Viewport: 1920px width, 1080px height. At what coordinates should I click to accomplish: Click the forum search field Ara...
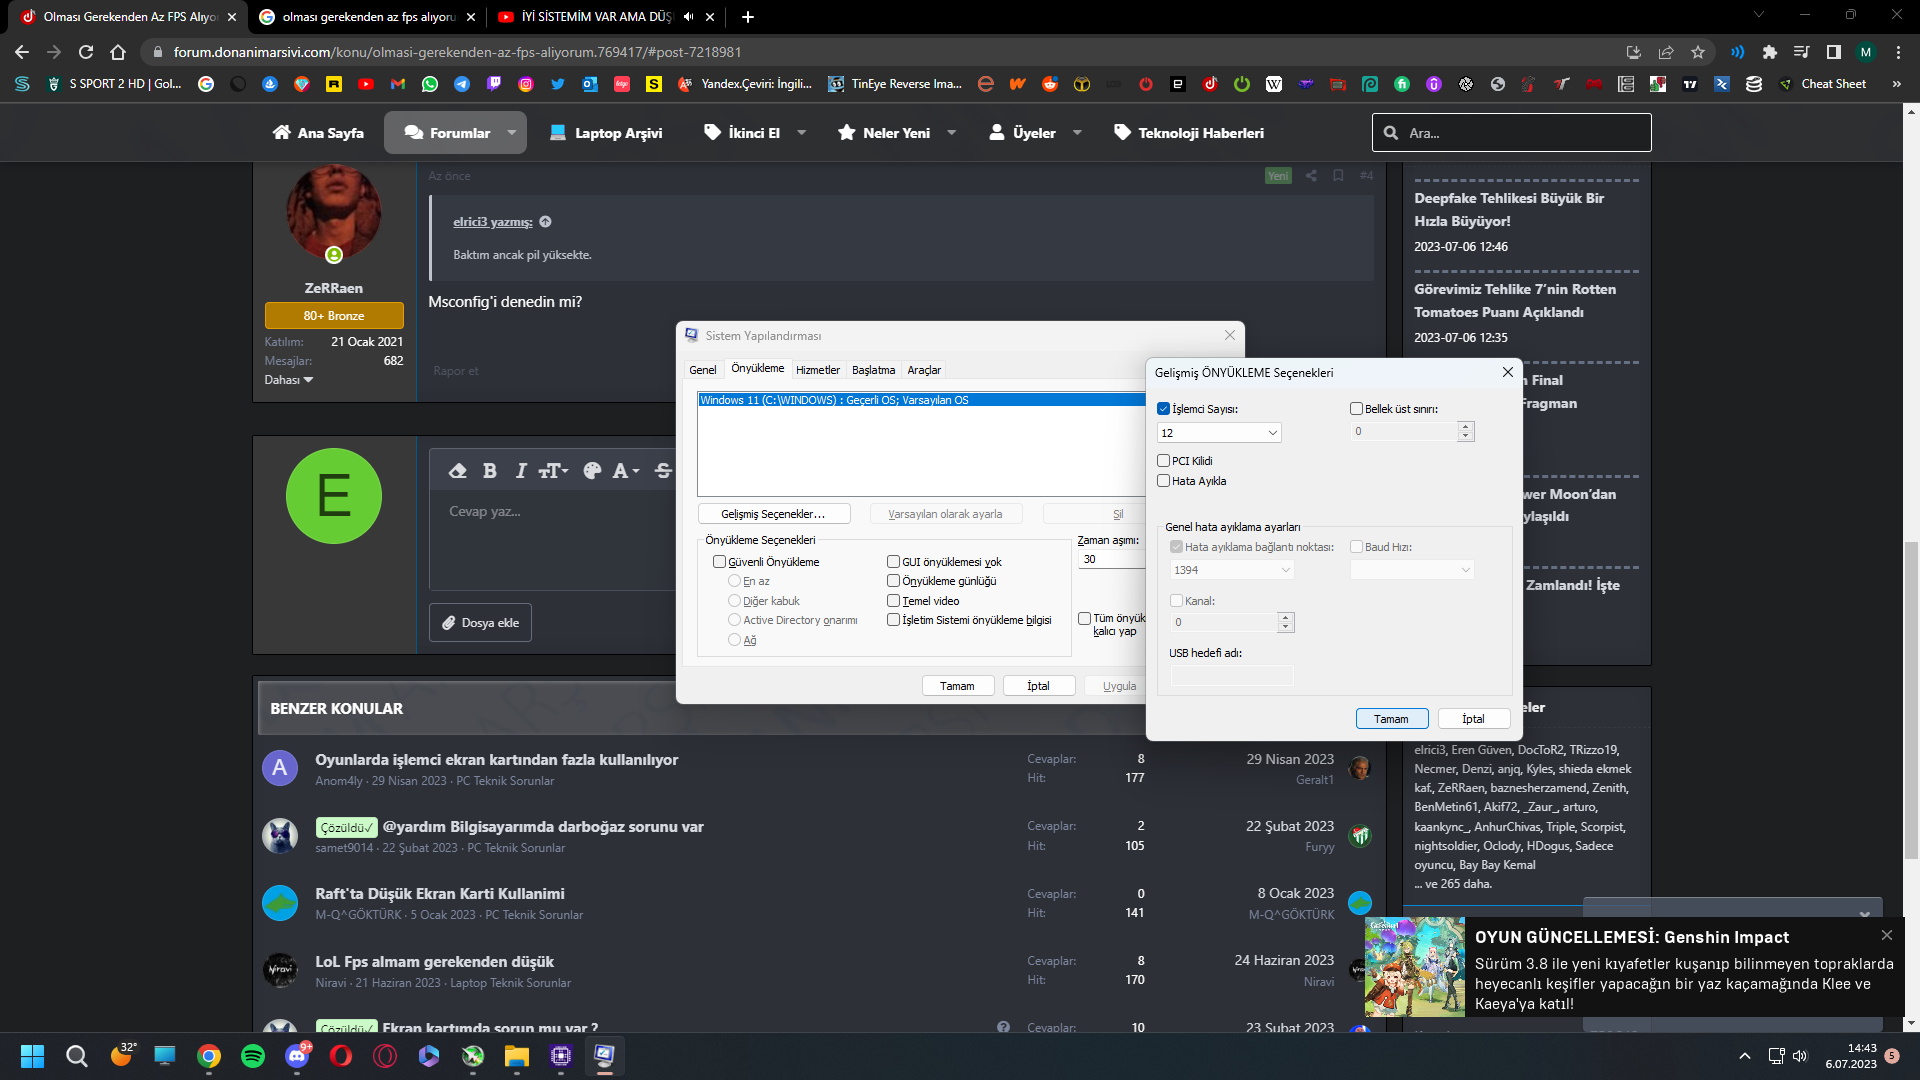click(1512, 133)
